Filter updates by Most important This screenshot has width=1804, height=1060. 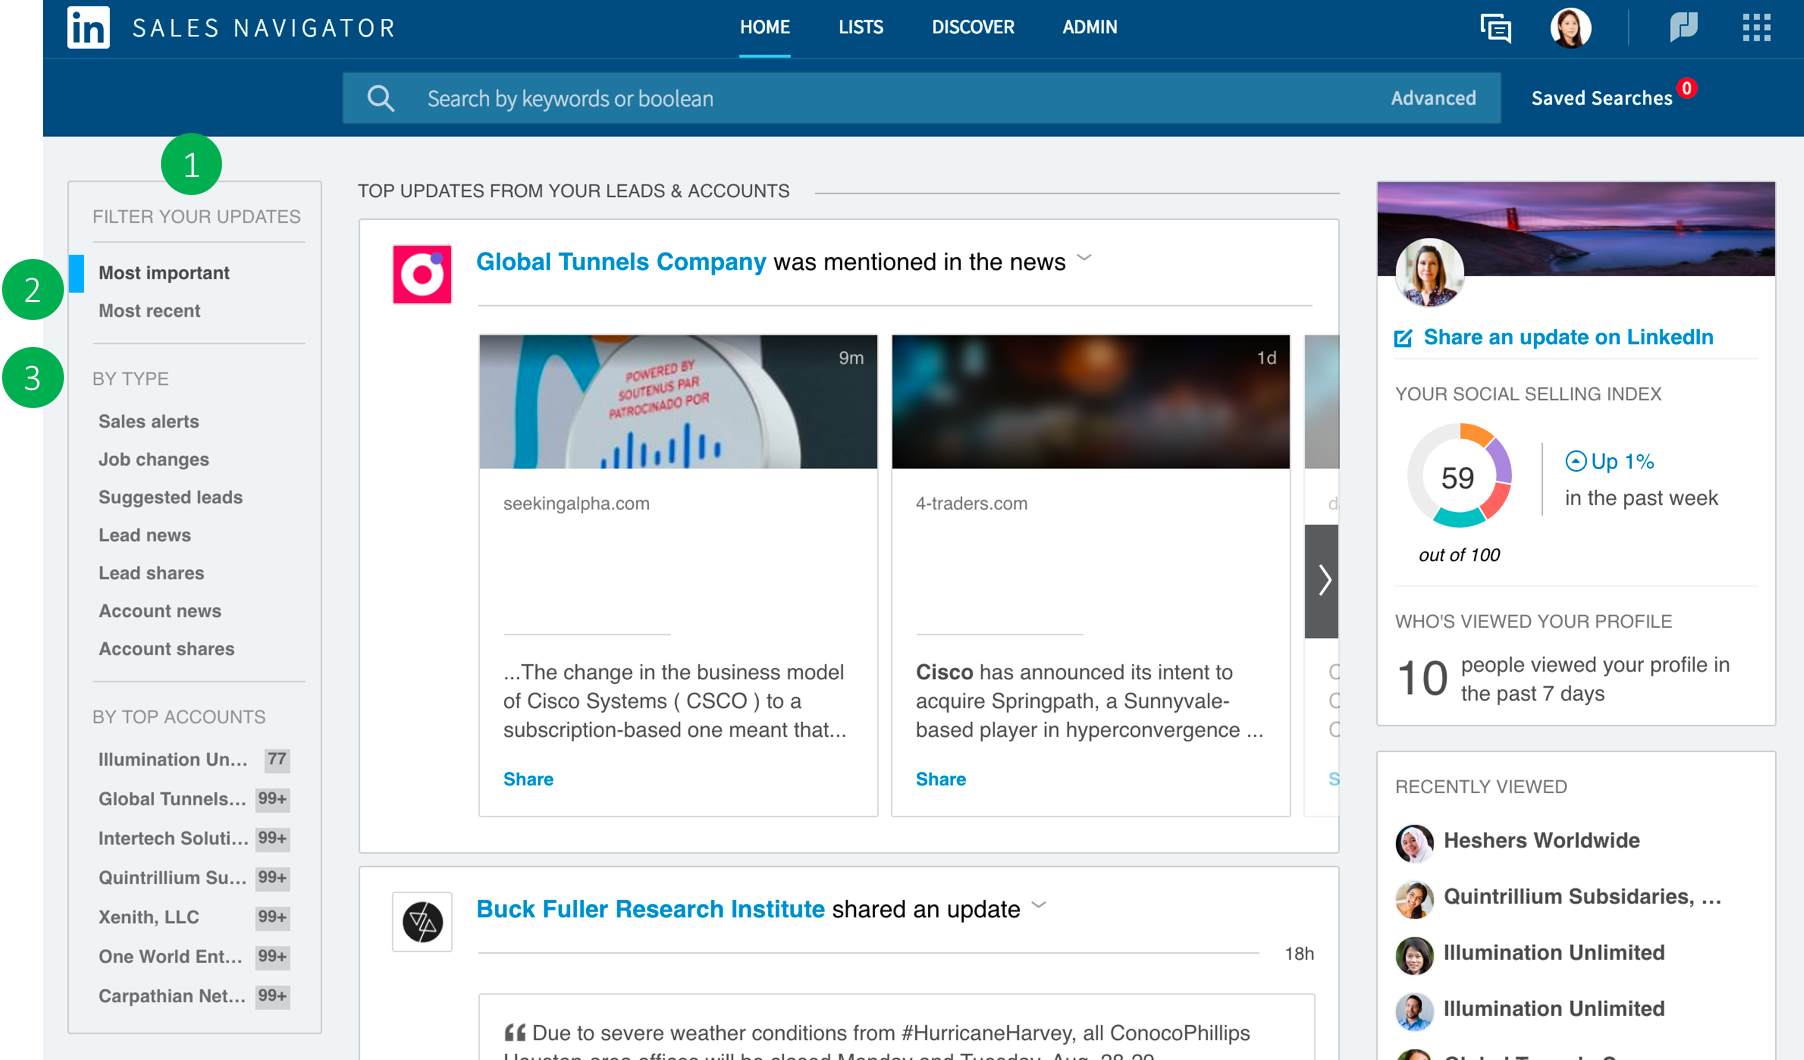[x=164, y=273]
